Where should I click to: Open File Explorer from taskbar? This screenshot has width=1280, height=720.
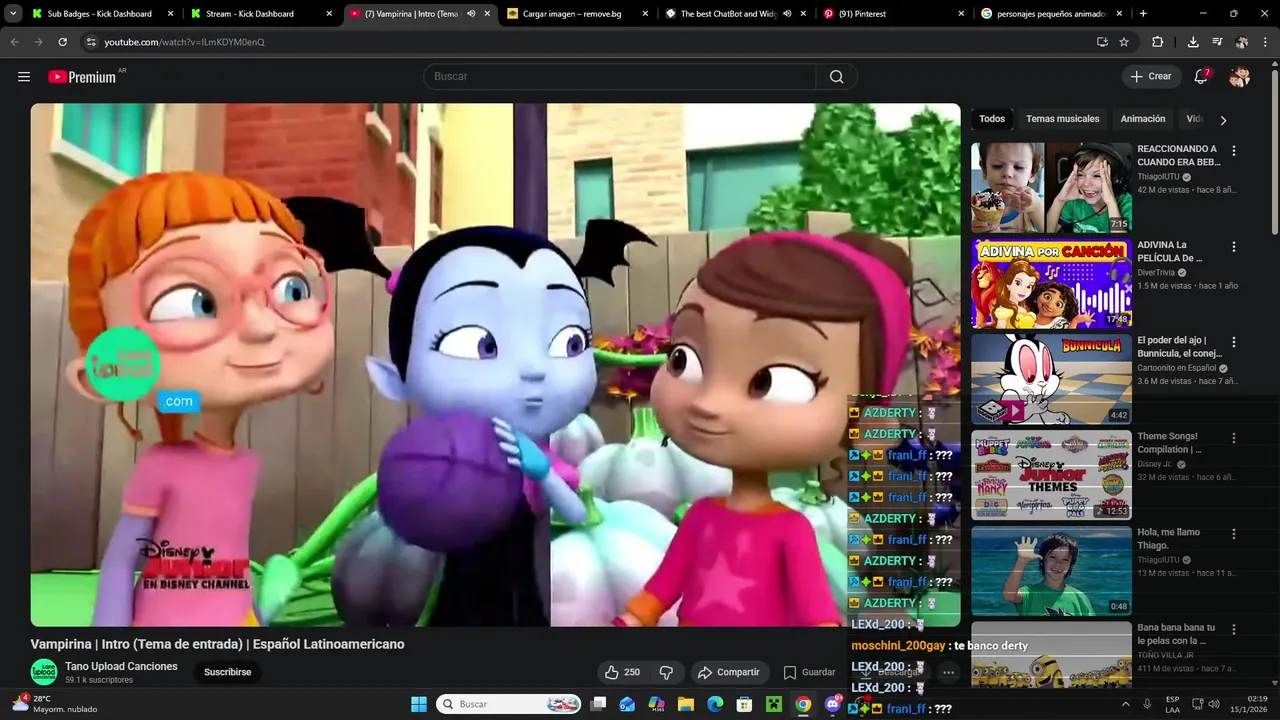(686, 704)
